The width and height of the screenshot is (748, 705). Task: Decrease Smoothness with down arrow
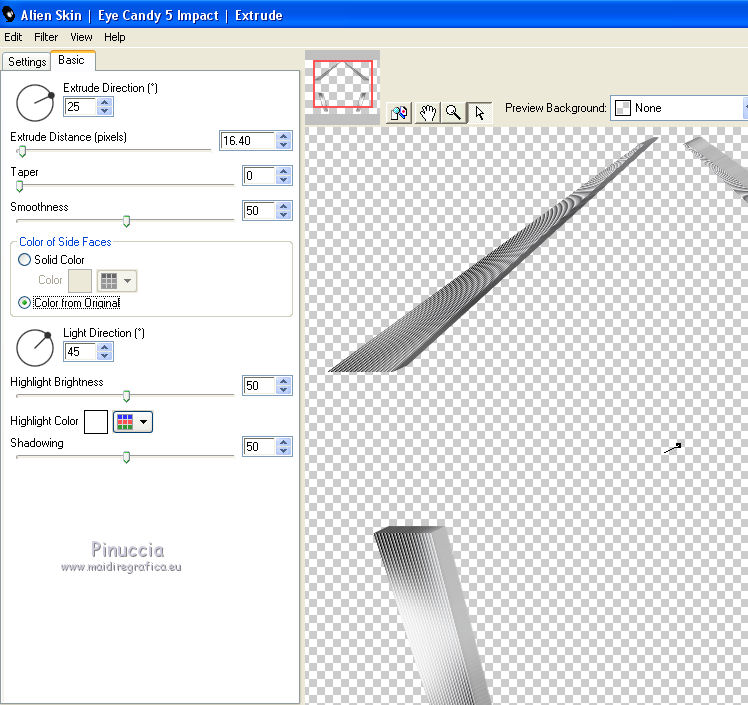[x=284, y=215]
